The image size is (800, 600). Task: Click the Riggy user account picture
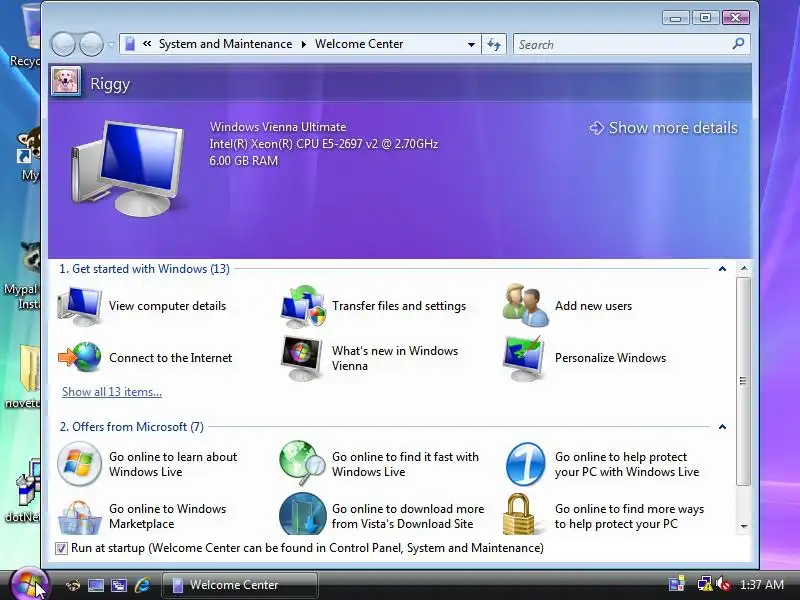[x=66, y=81]
